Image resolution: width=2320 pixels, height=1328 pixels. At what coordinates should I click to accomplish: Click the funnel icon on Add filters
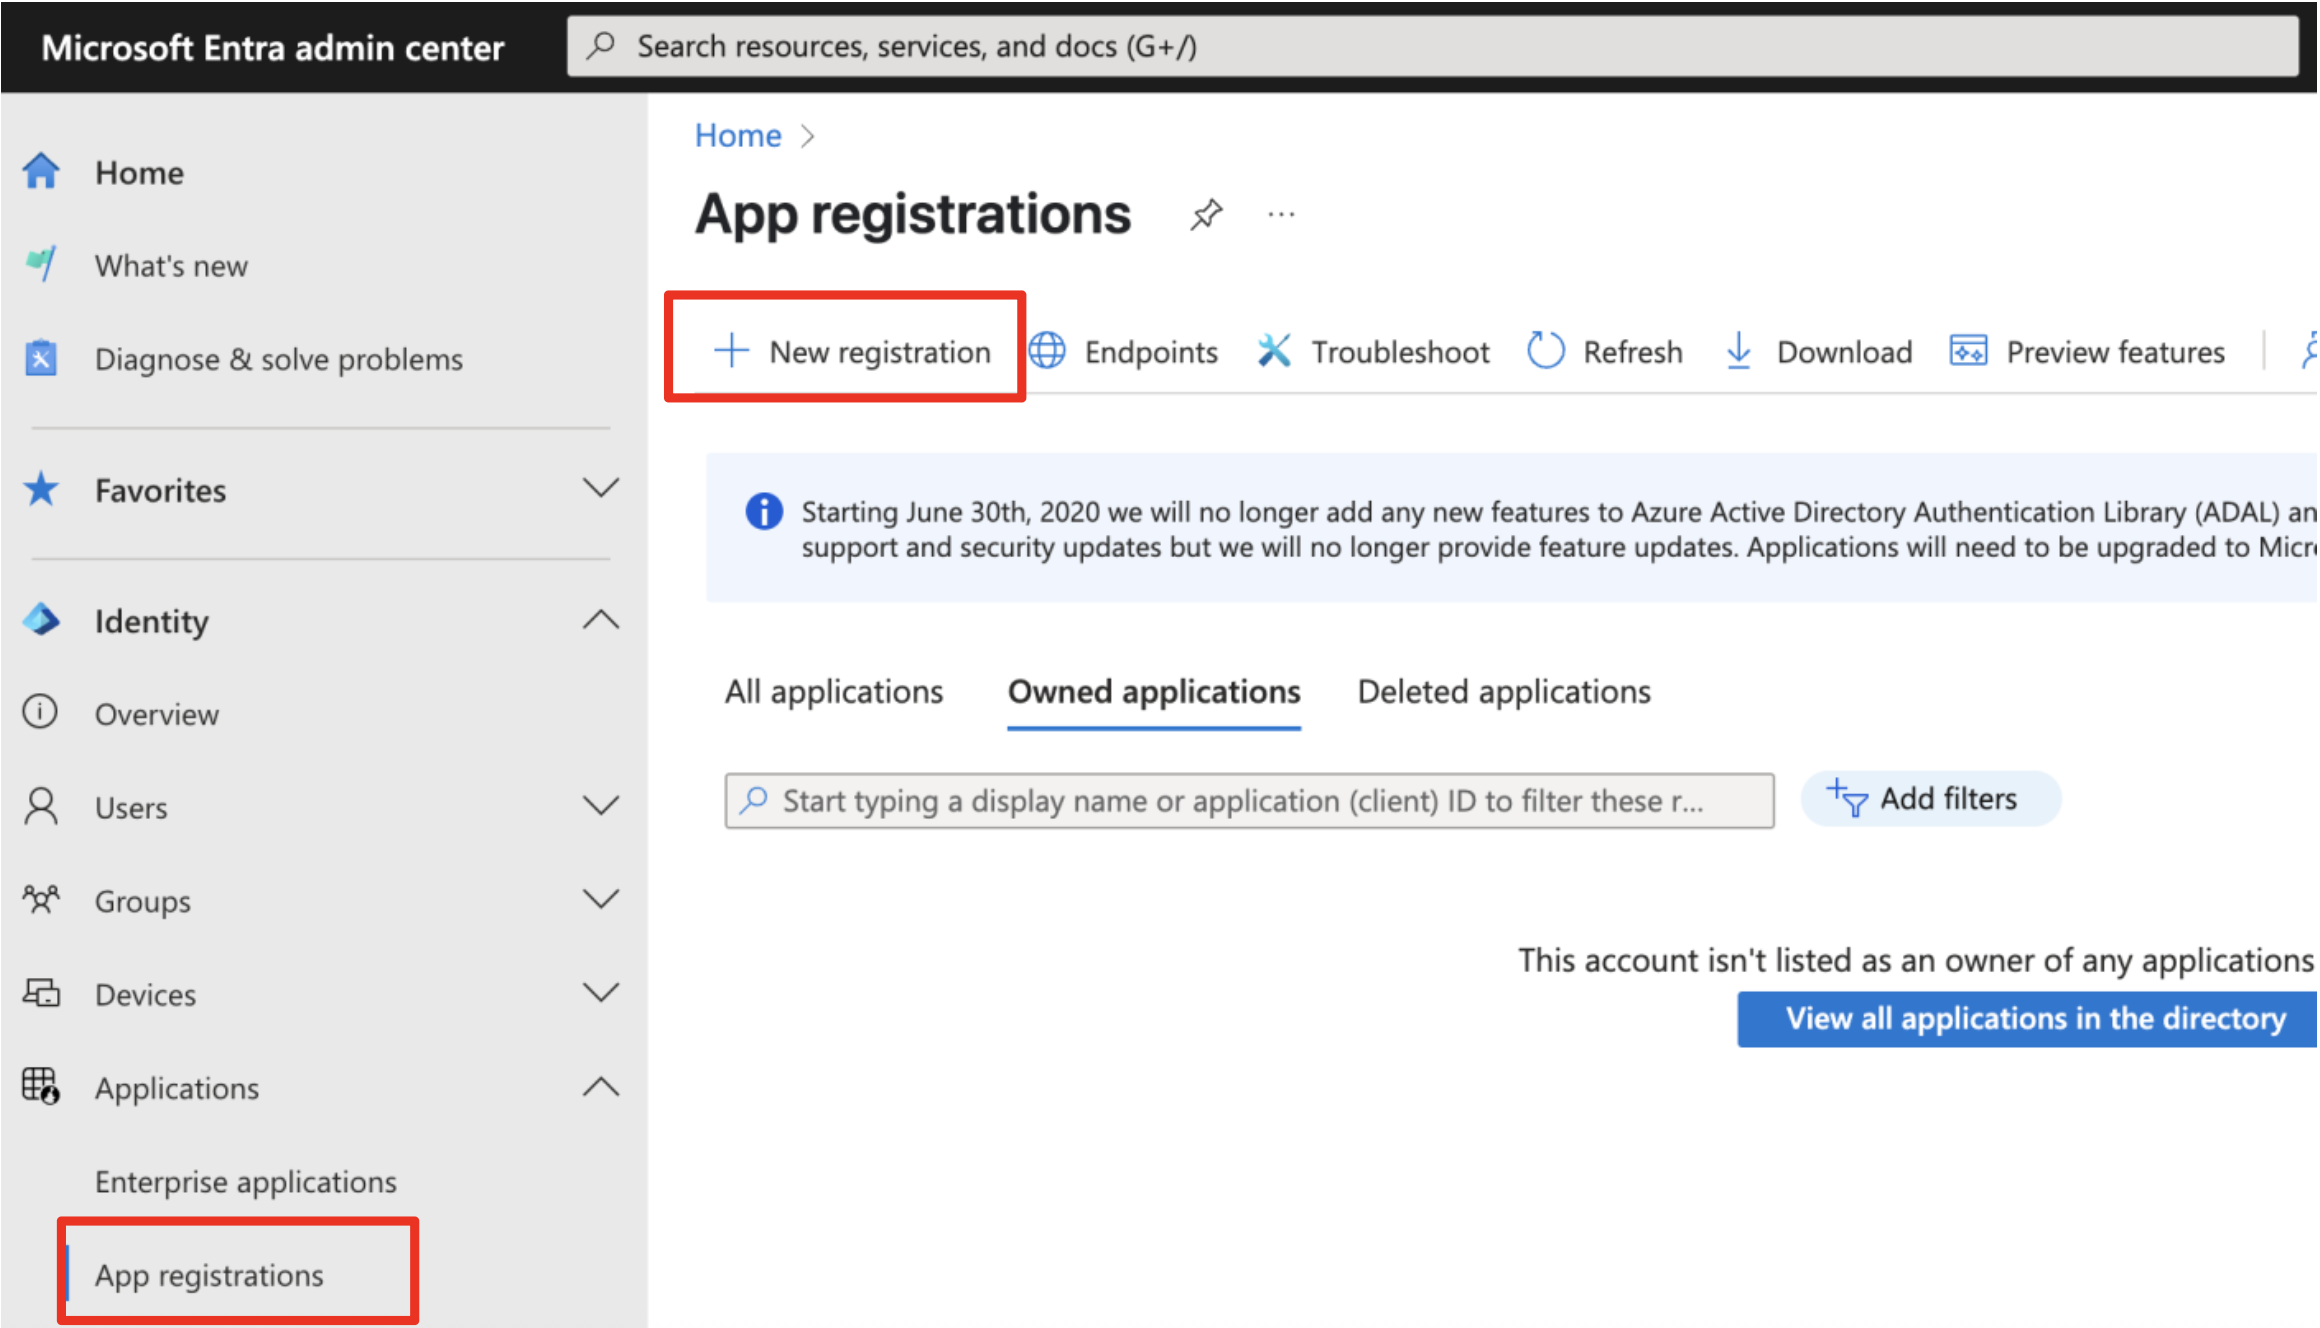1847,799
